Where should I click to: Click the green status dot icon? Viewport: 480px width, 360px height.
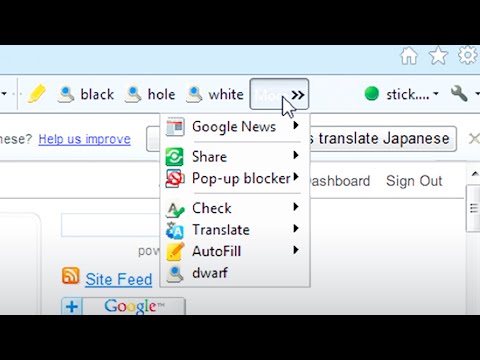coord(372,94)
